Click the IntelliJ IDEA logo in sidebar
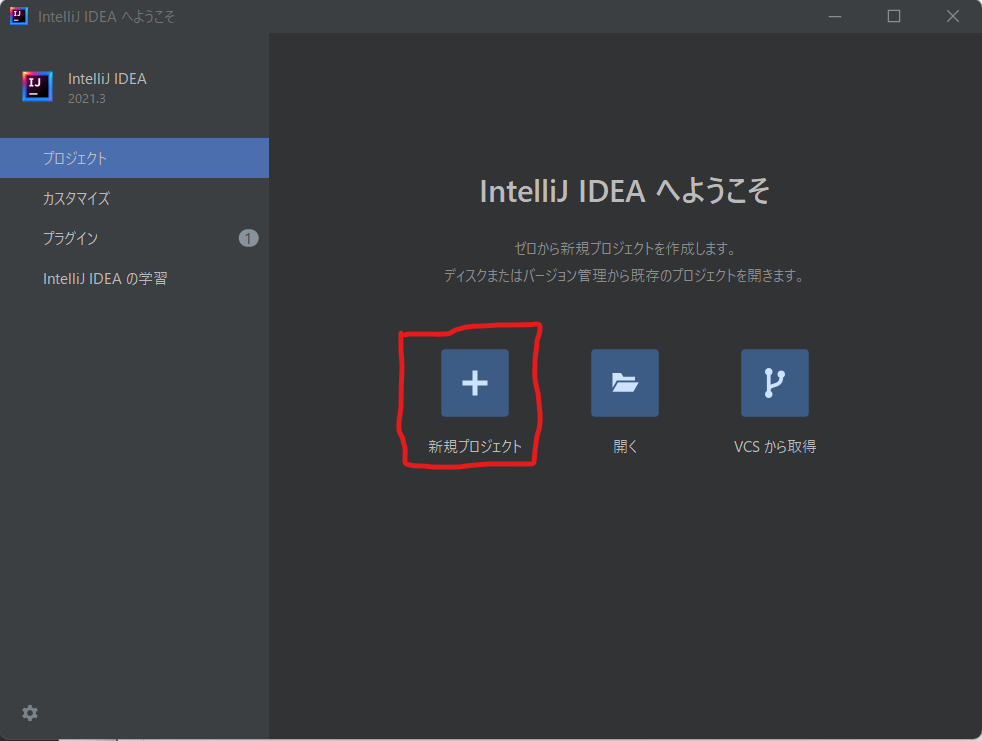Image resolution: width=982 pixels, height=741 pixels. pos(38,86)
